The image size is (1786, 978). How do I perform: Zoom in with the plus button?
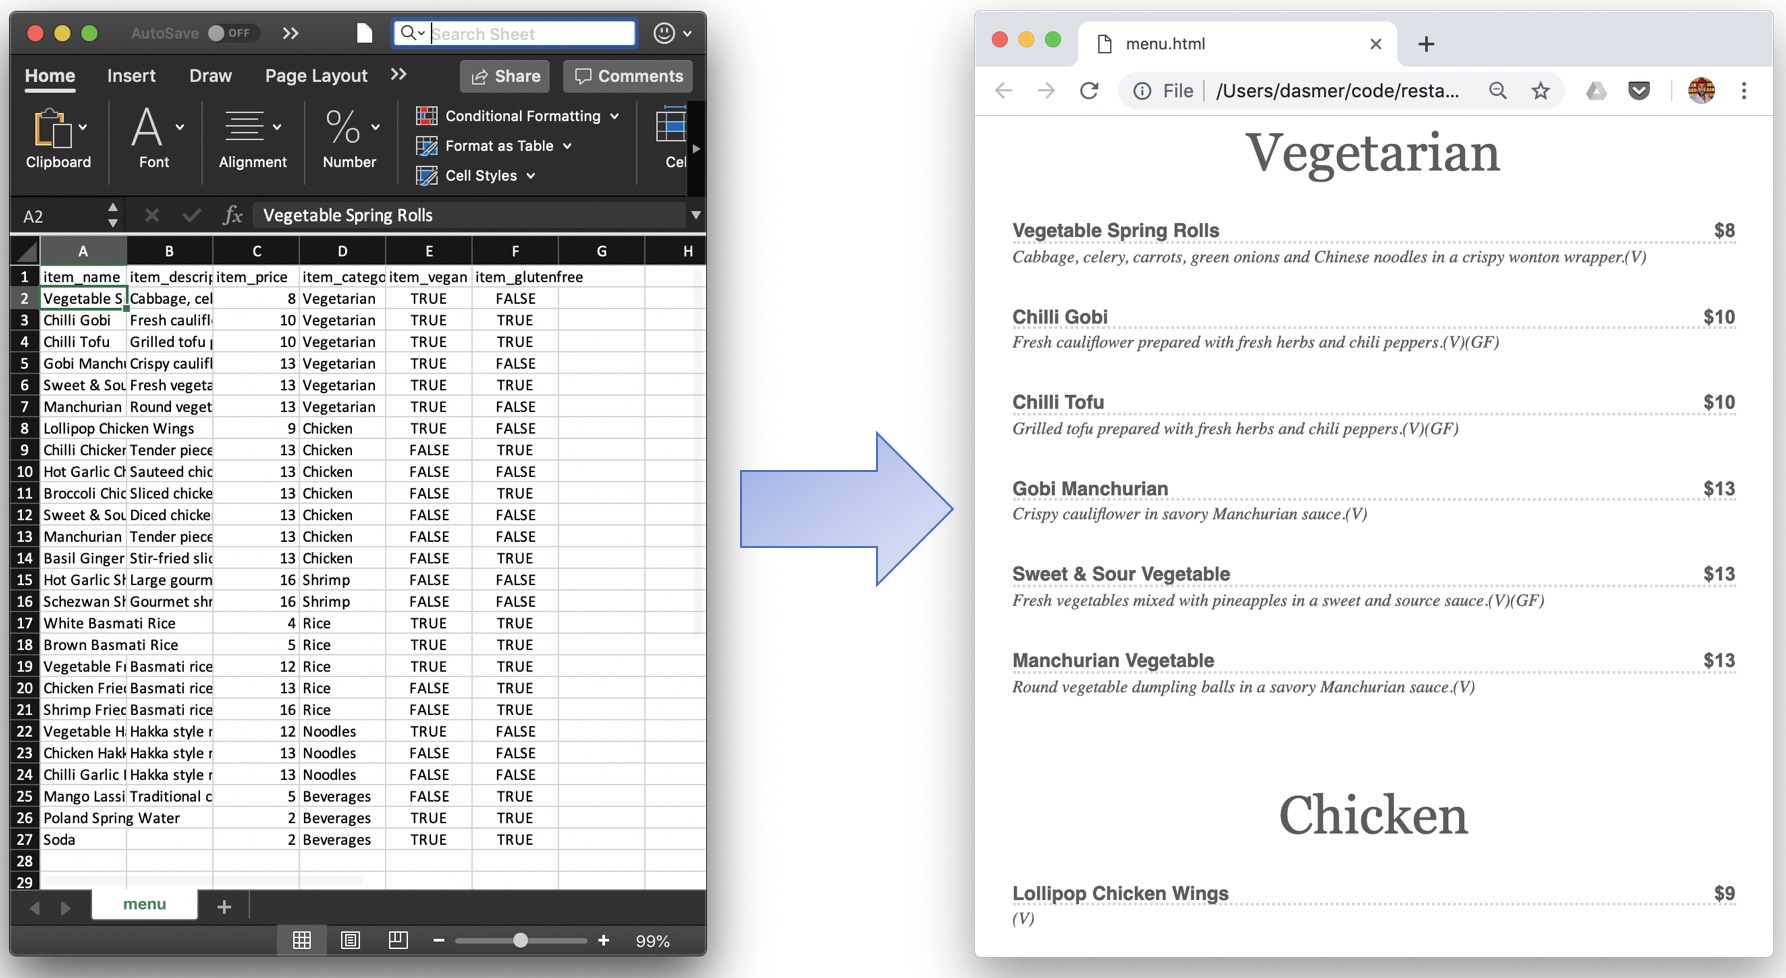pos(603,940)
